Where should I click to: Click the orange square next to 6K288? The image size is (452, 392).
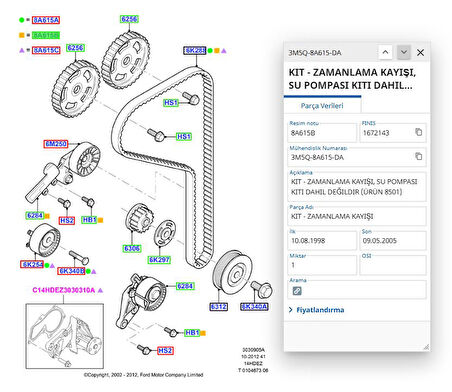tap(217, 51)
